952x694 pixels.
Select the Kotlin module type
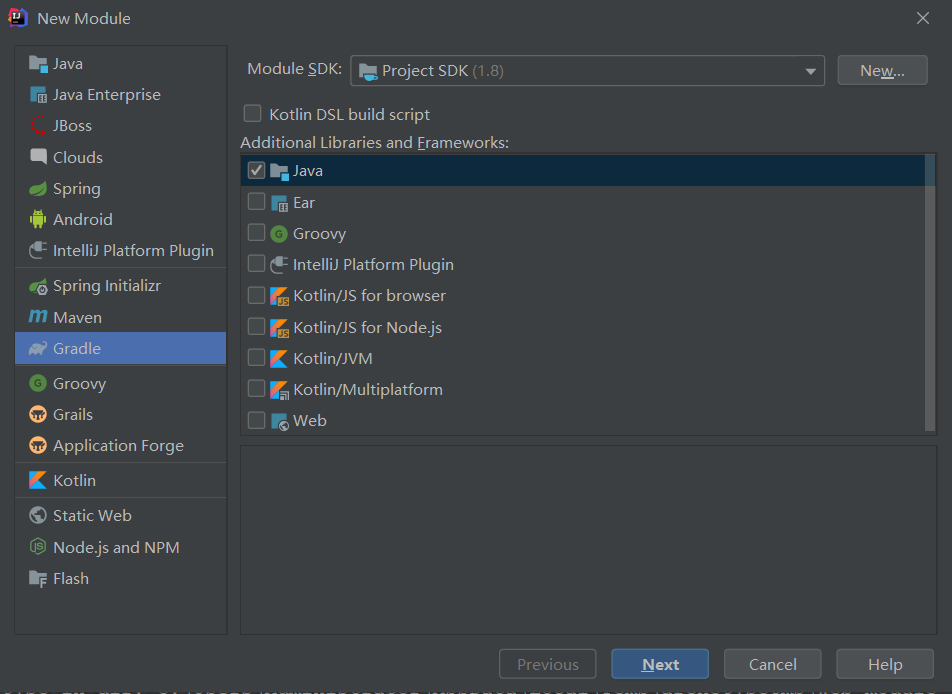coord(70,480)
